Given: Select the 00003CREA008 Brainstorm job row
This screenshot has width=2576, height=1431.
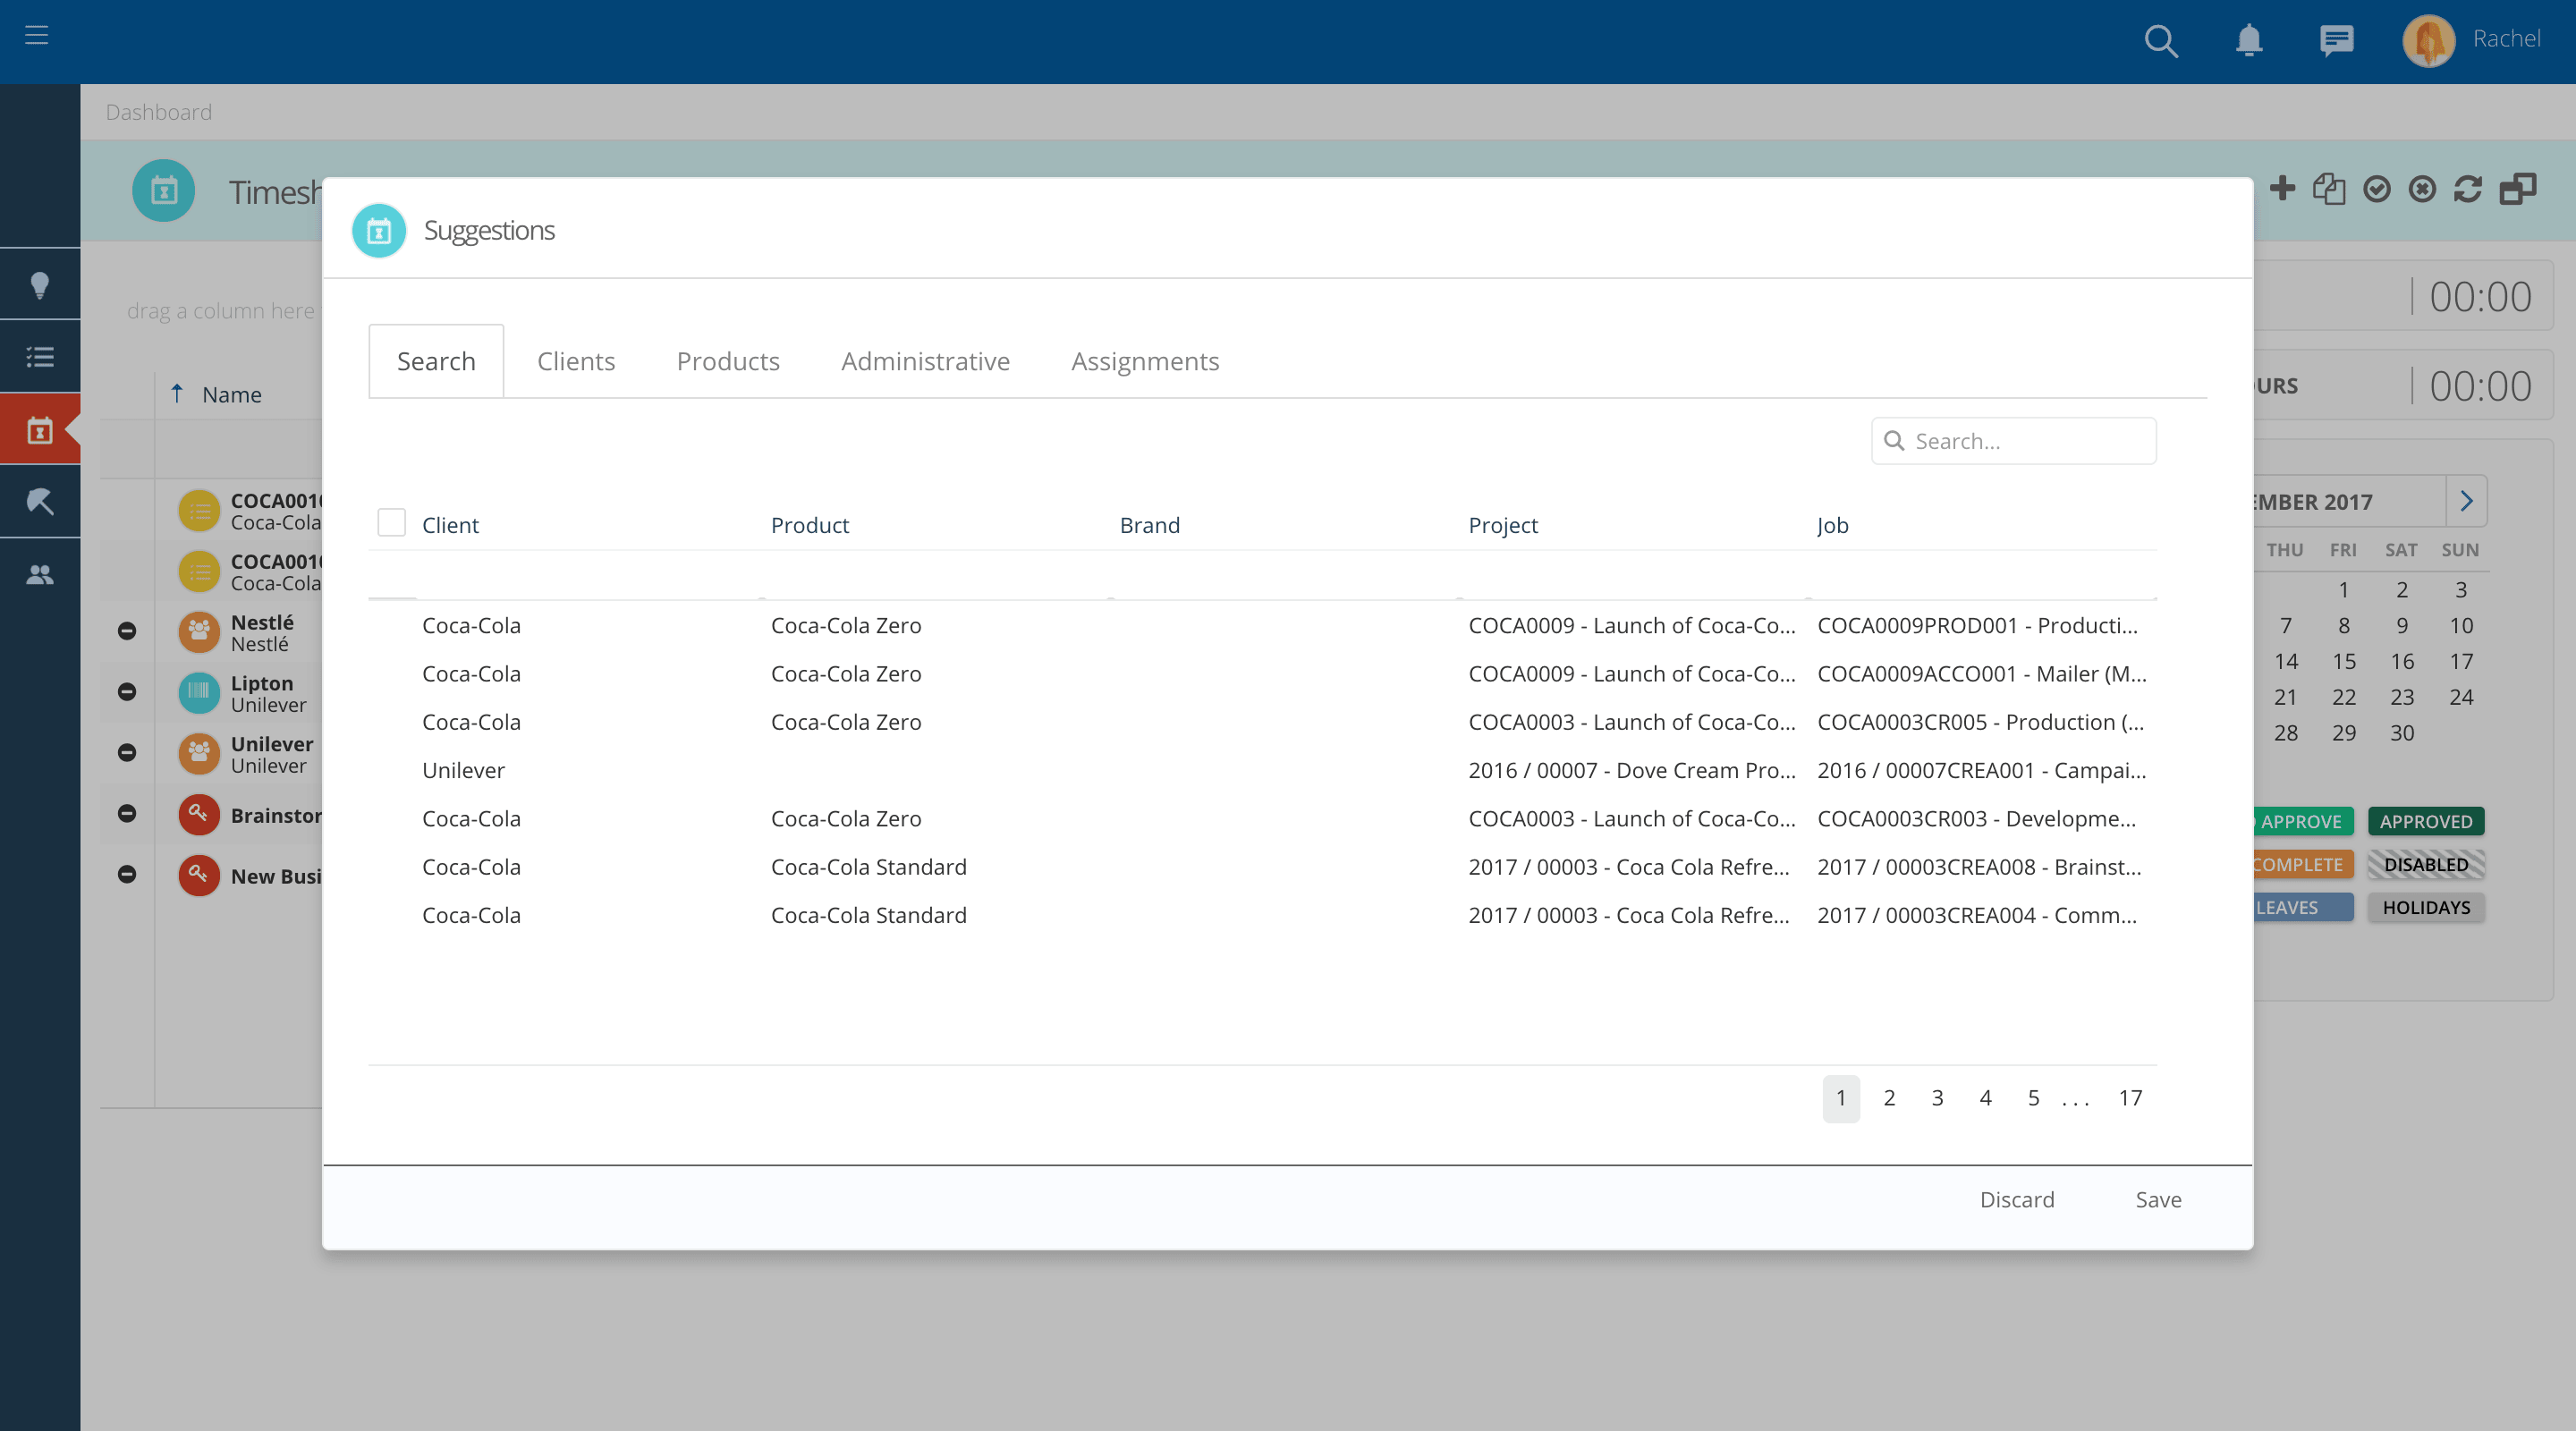Looking at the screenshot, I should click(x=1262, y=867).
